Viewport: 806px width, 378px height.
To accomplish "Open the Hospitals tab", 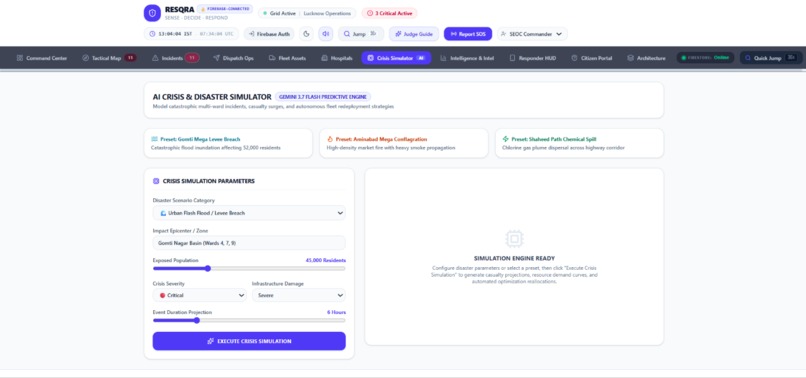I will click(x=337, y=58).
